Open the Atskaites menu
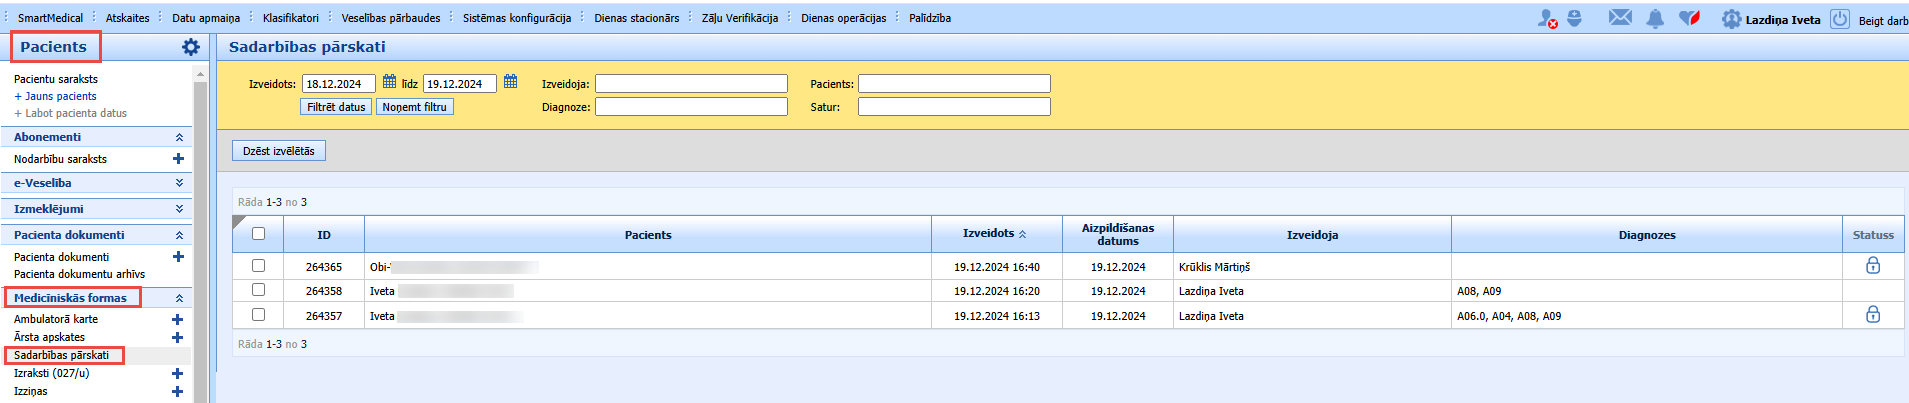The image size is (1909, 403). pyautogui.click(x=128, y=18)
